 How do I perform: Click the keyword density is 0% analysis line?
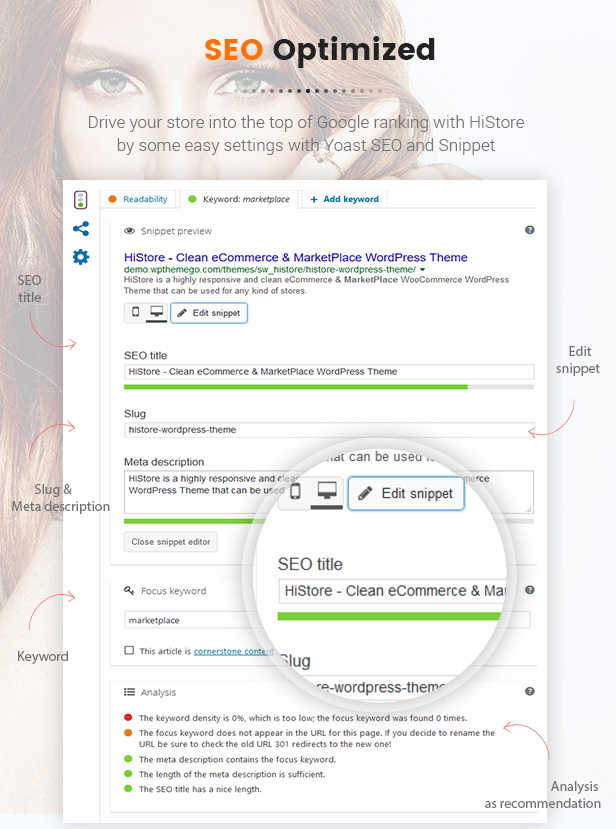(303, 718)
